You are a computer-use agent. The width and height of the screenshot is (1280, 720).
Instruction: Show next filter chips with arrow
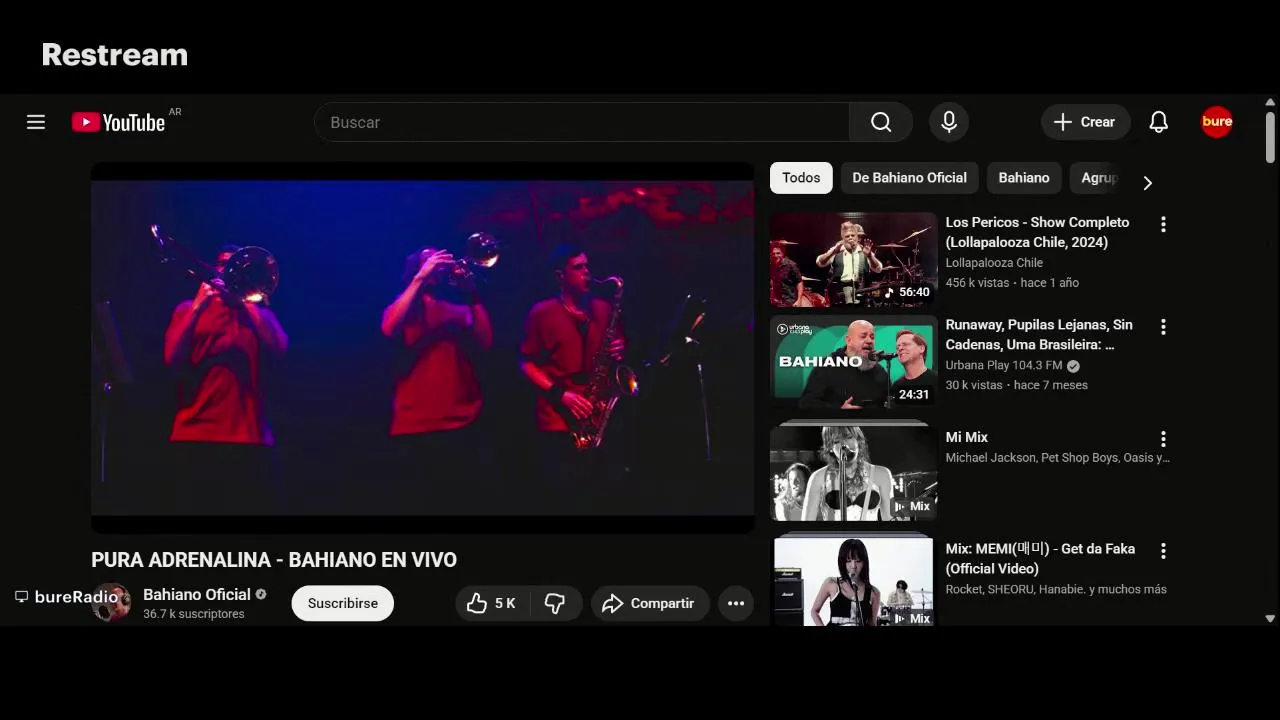click(1147, 183)
